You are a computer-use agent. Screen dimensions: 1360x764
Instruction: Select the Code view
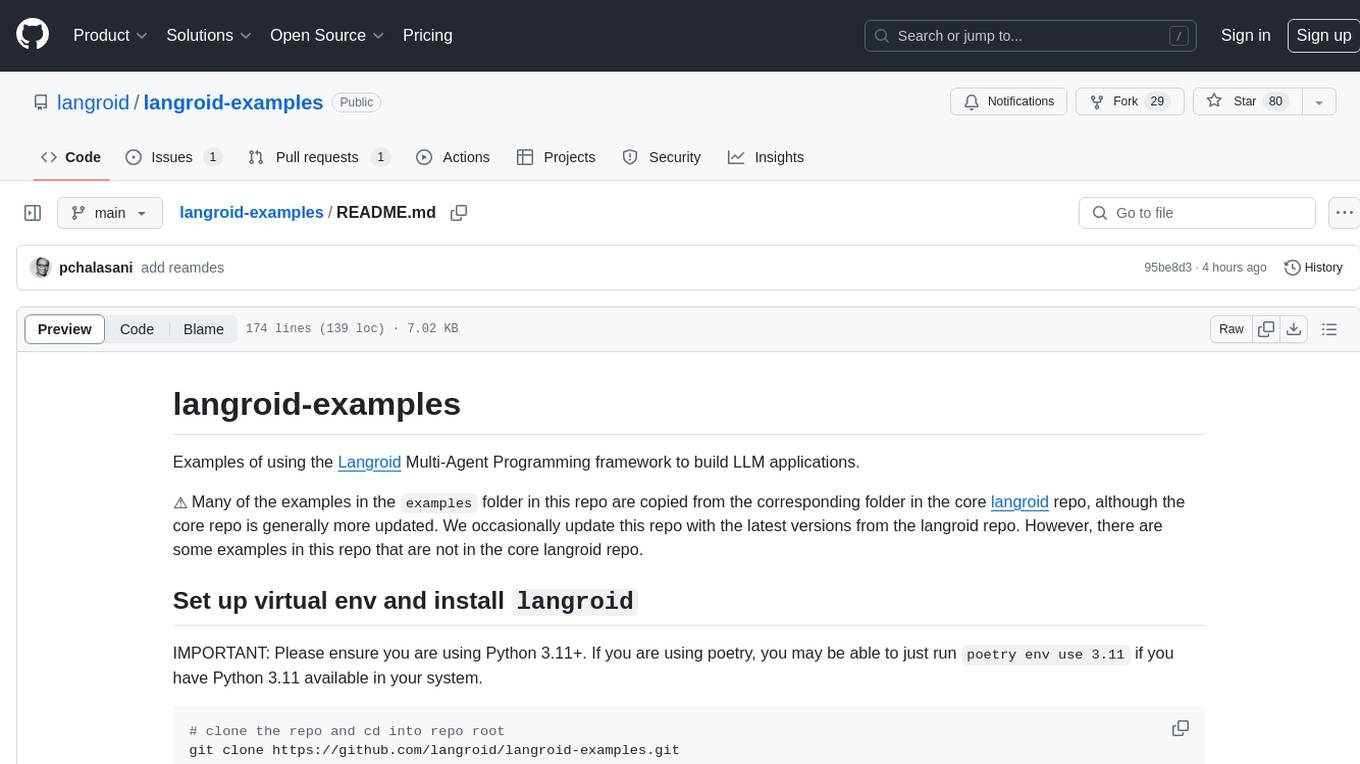137,329
